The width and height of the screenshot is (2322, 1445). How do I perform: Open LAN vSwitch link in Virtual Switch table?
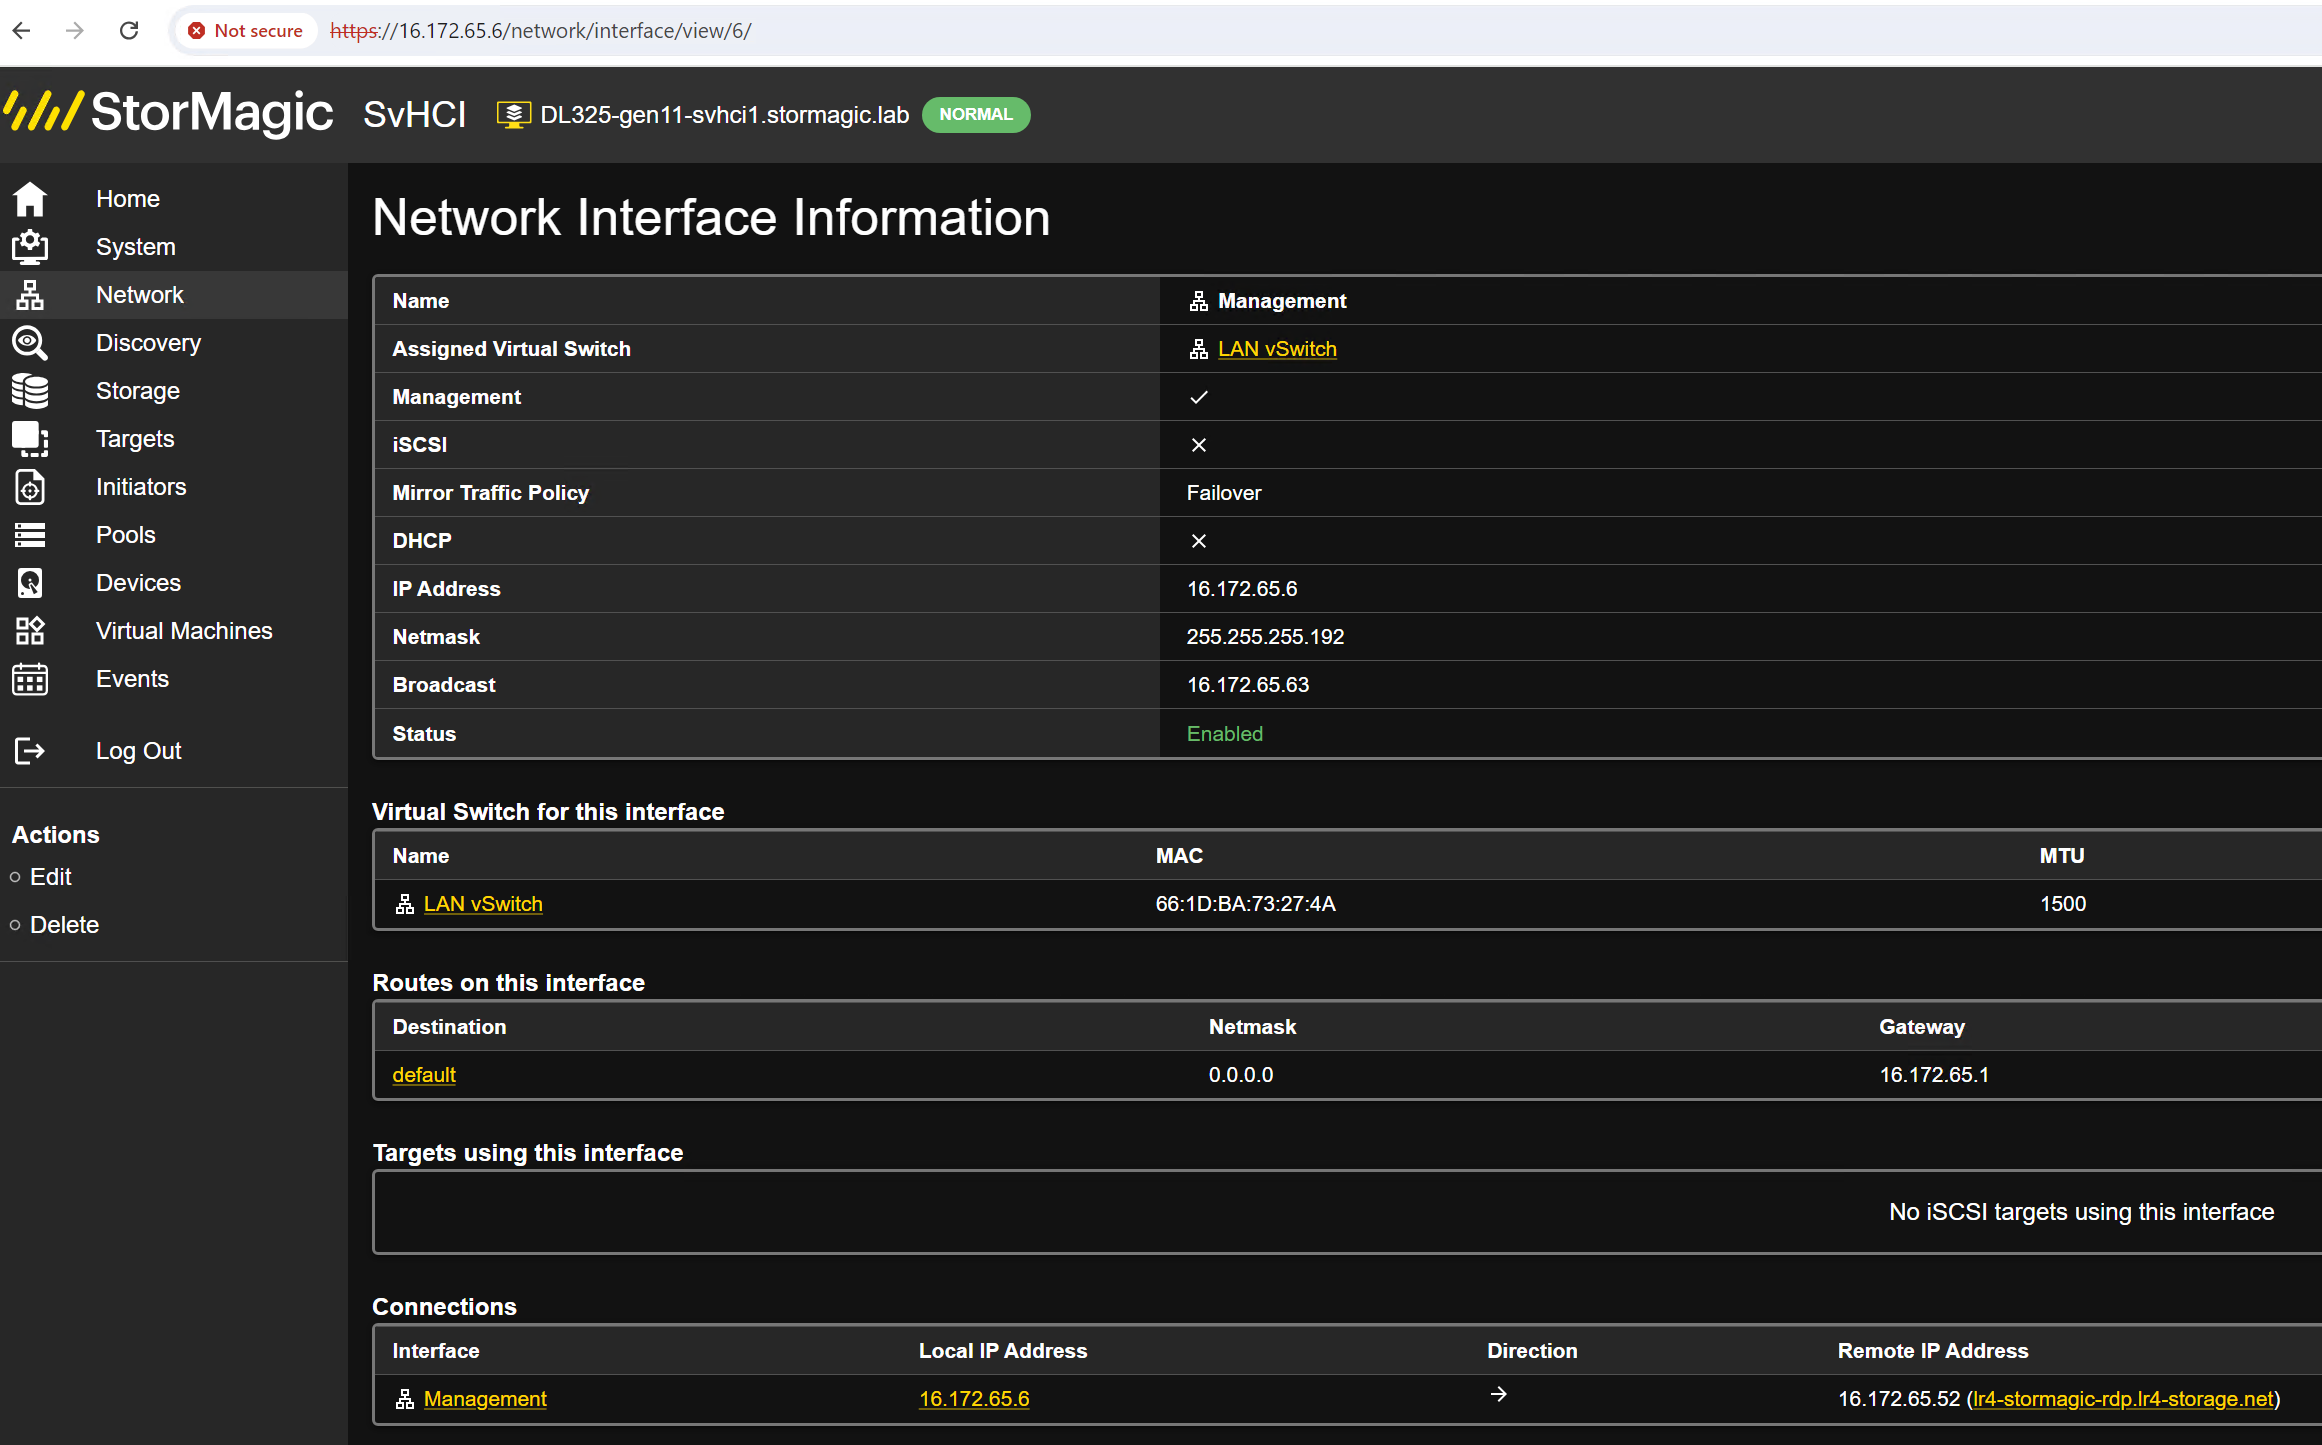click(x=483, y=904)
